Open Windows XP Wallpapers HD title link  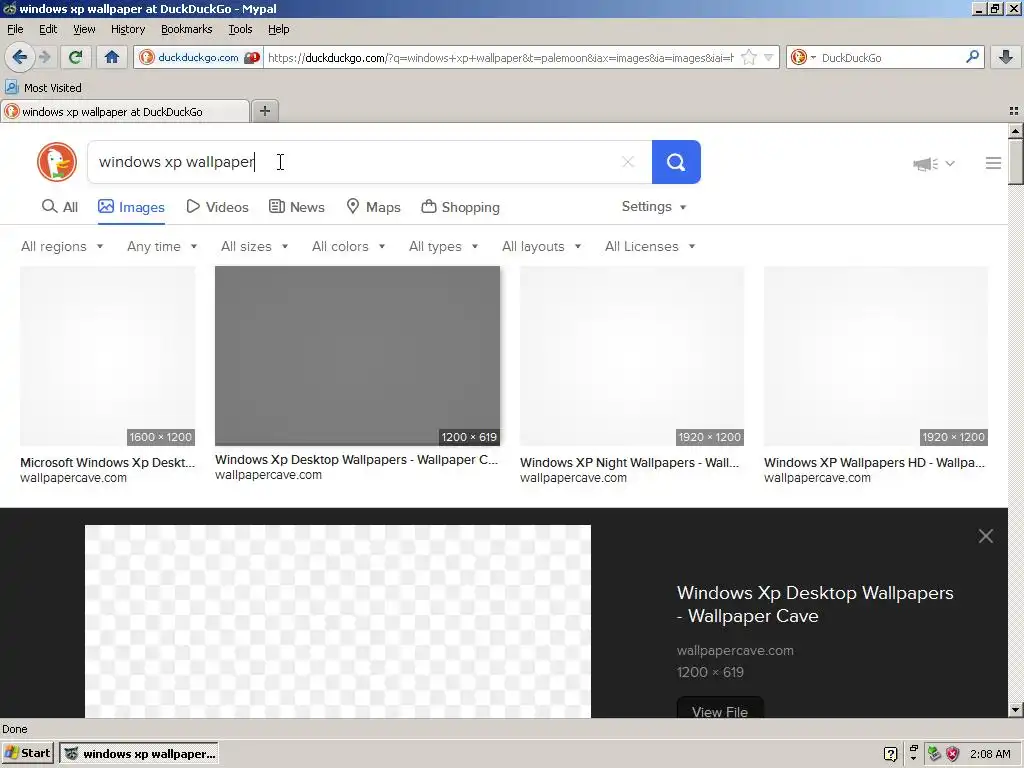(x=874, y=462)
